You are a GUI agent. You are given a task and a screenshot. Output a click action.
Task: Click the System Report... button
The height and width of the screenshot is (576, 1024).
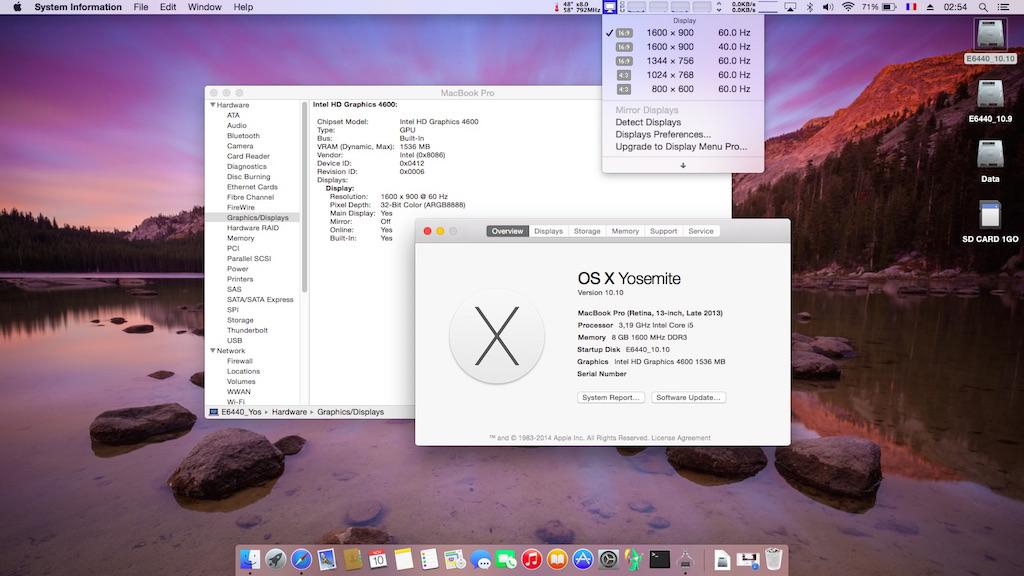coord(611,397)
